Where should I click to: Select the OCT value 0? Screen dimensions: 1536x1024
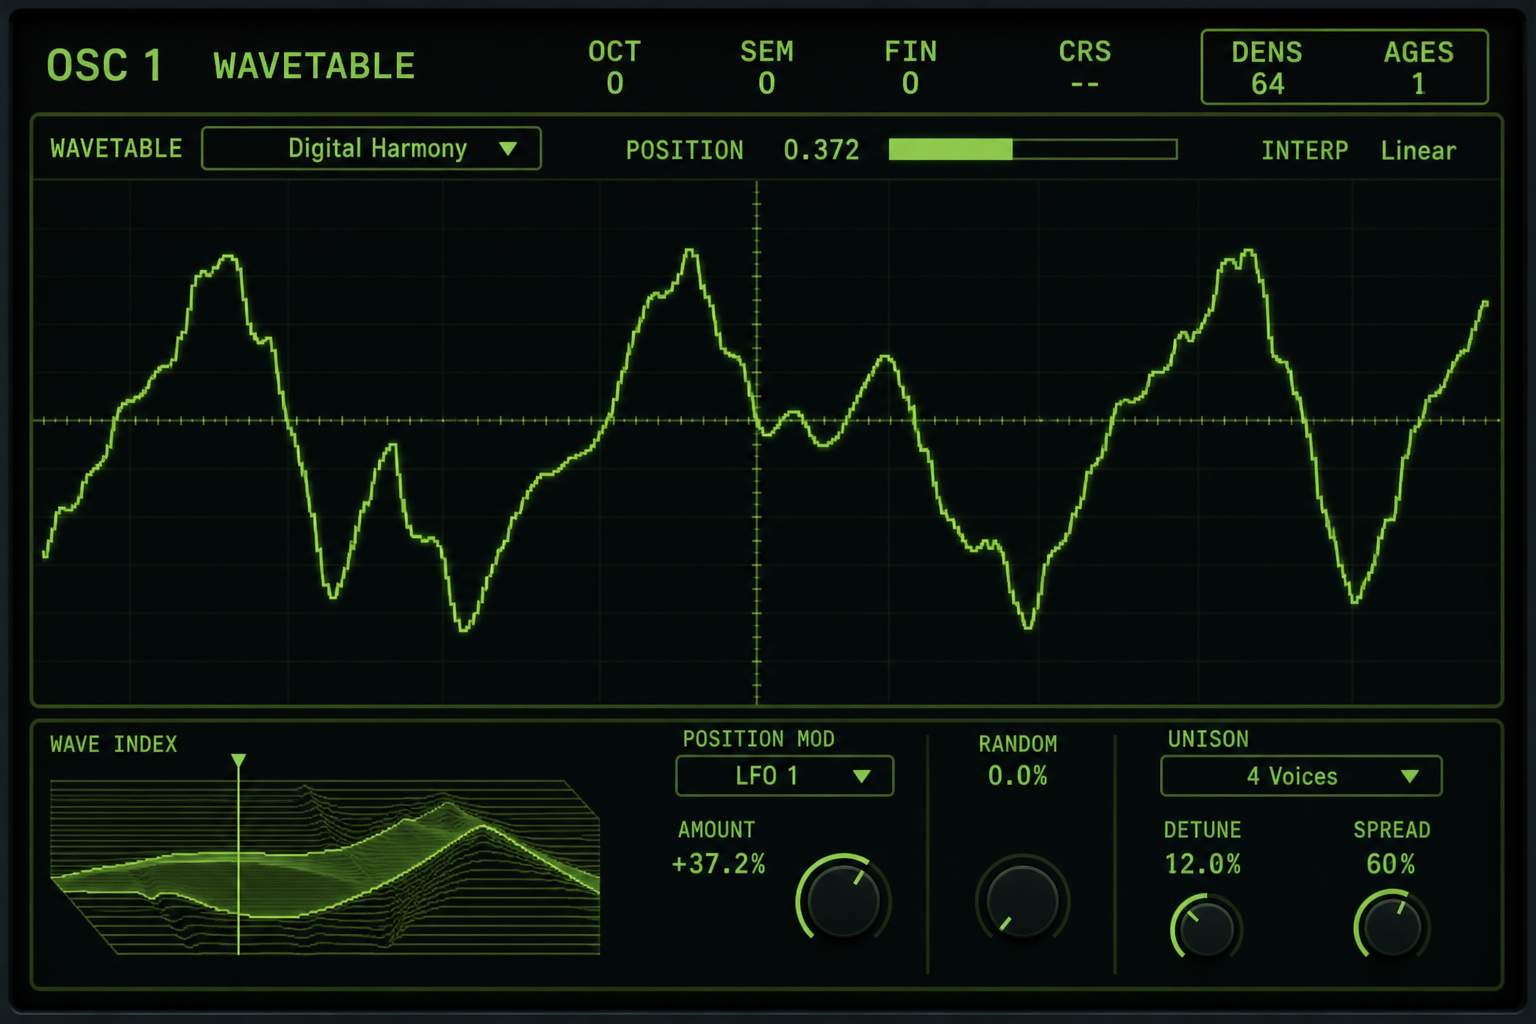pyautogui.click(x=614, y=84)
